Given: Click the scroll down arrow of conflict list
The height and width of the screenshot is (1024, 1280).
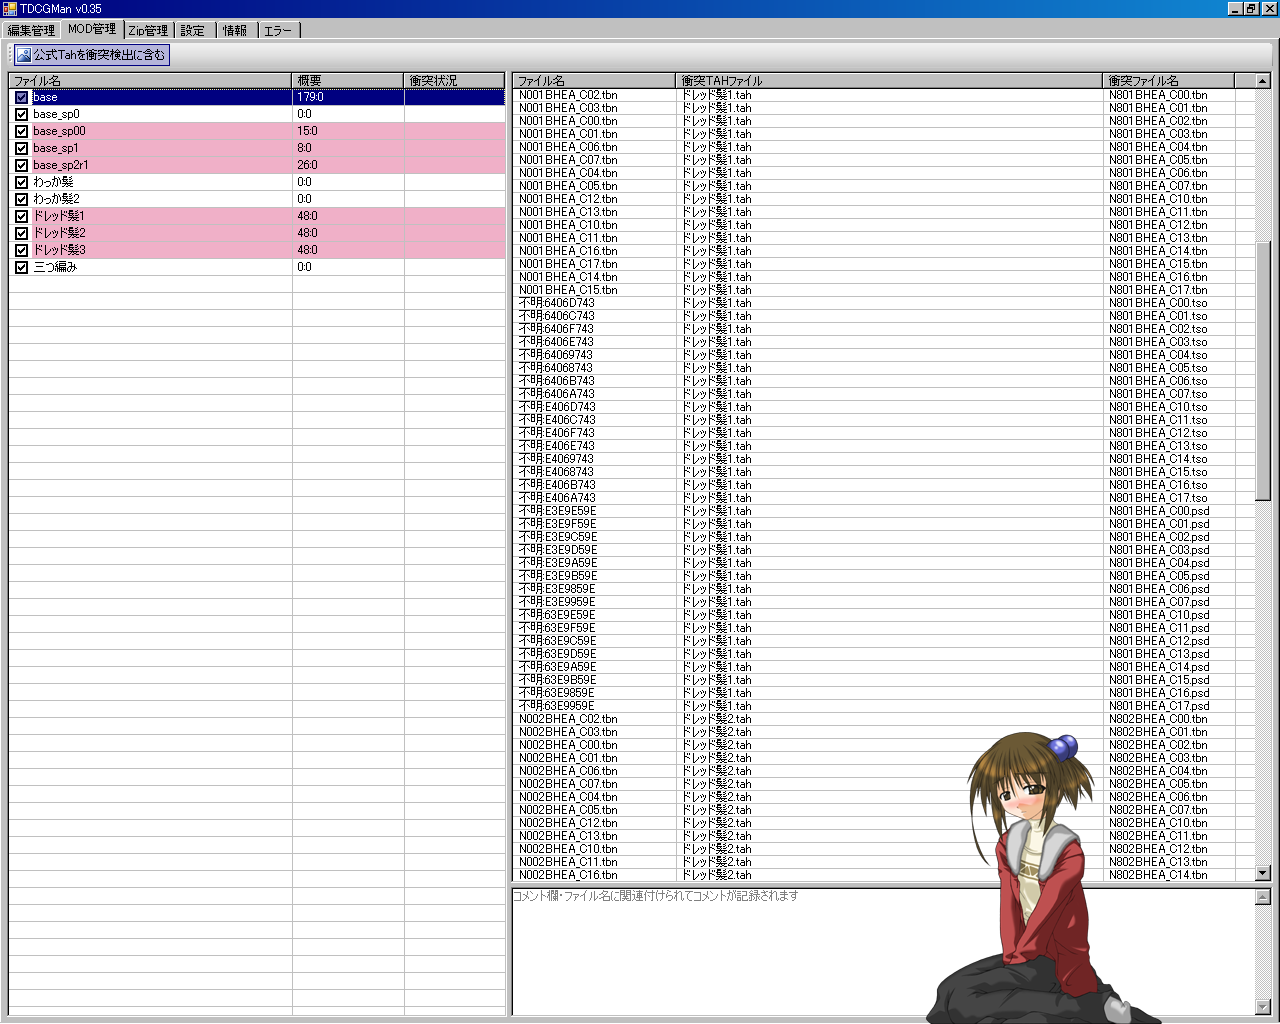Looking at the screenshot, I should pyautogui.click(x=1262, y=873).
